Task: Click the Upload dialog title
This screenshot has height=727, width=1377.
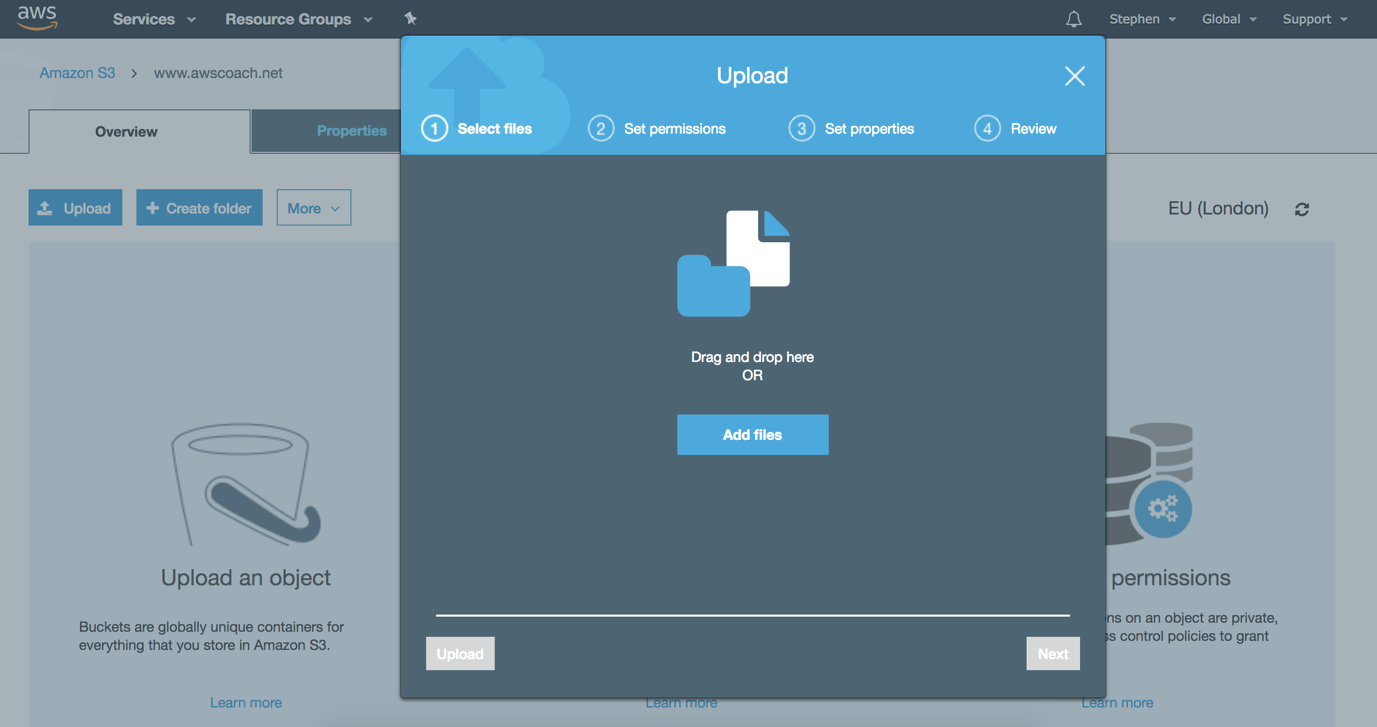Action: coord(752,76)
